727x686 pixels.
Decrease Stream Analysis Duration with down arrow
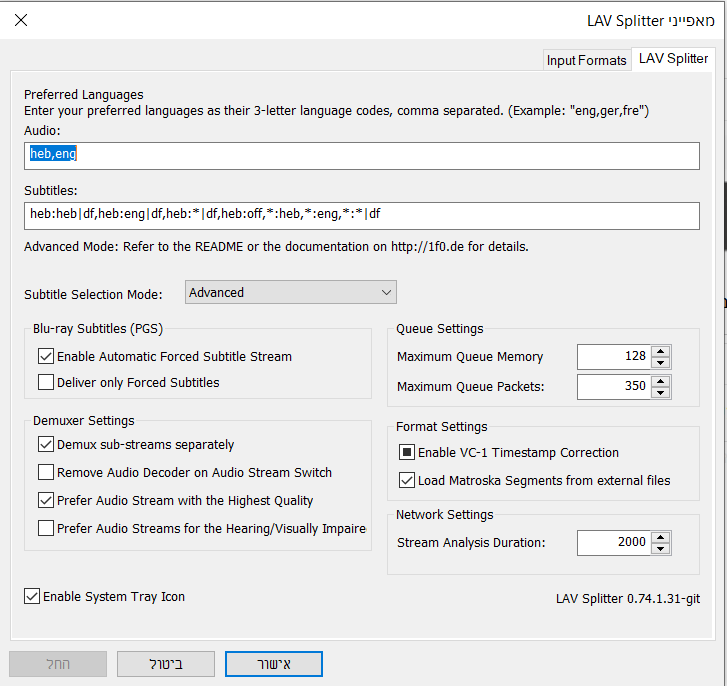661,548
